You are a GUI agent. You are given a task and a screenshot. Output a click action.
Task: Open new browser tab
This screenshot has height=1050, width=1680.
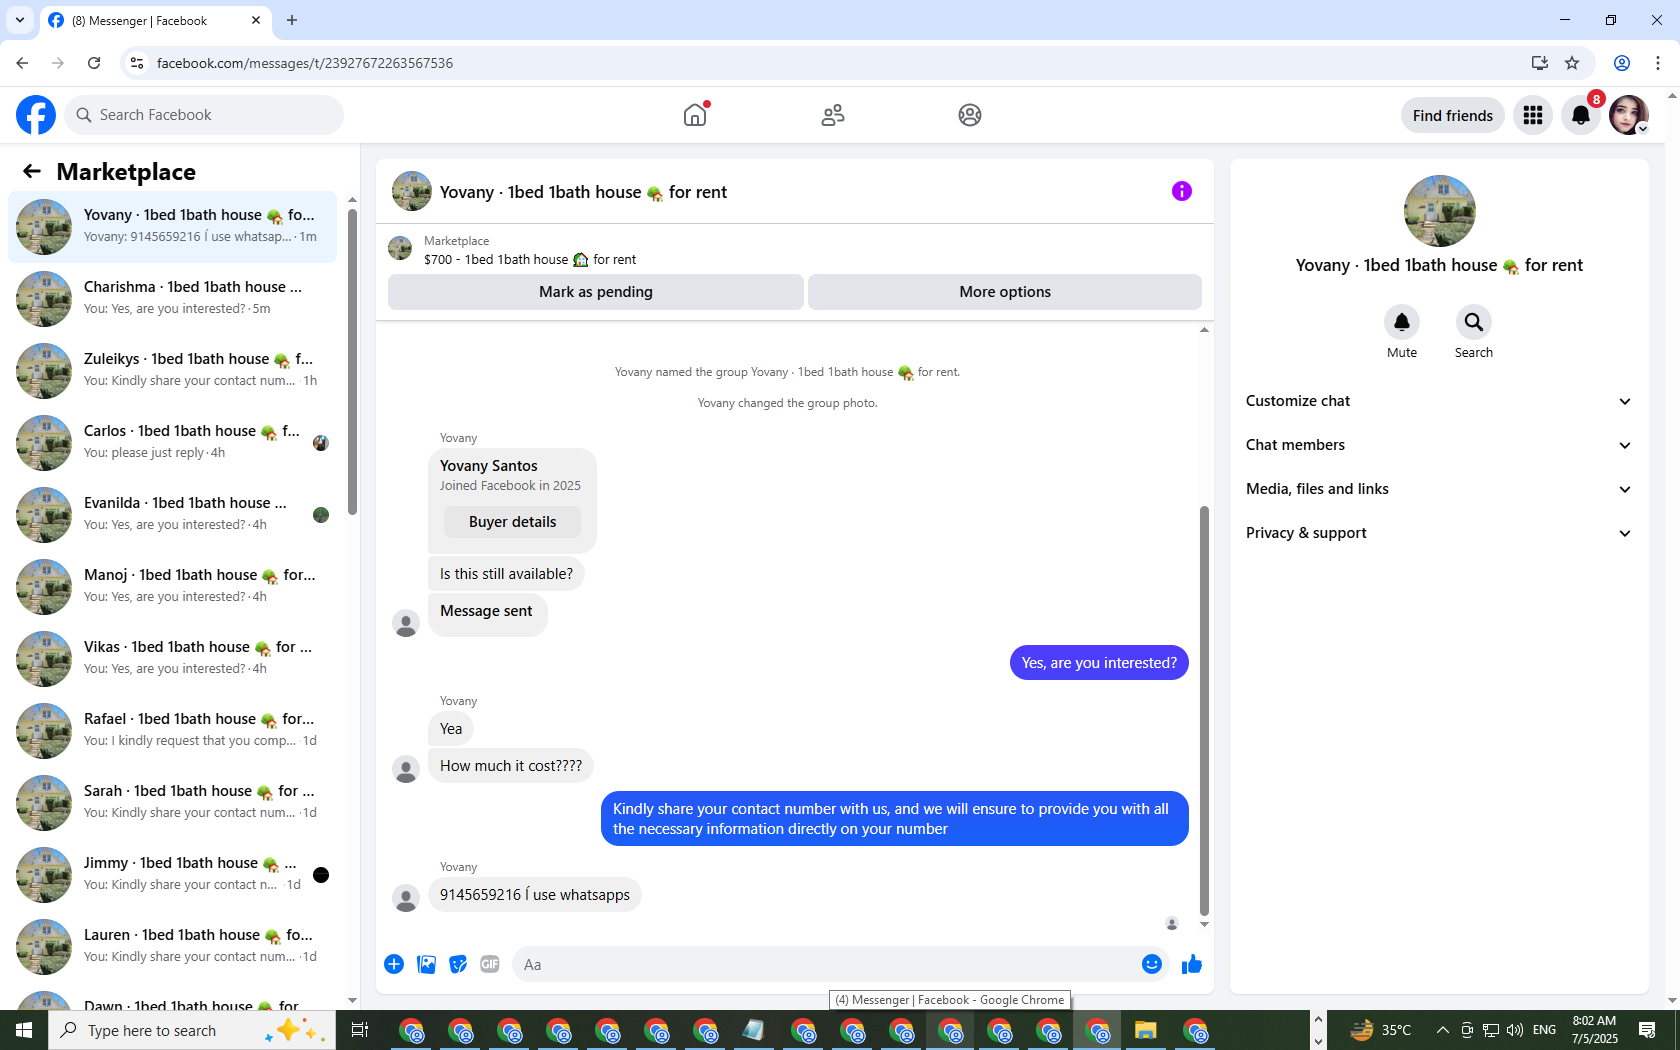292,20
